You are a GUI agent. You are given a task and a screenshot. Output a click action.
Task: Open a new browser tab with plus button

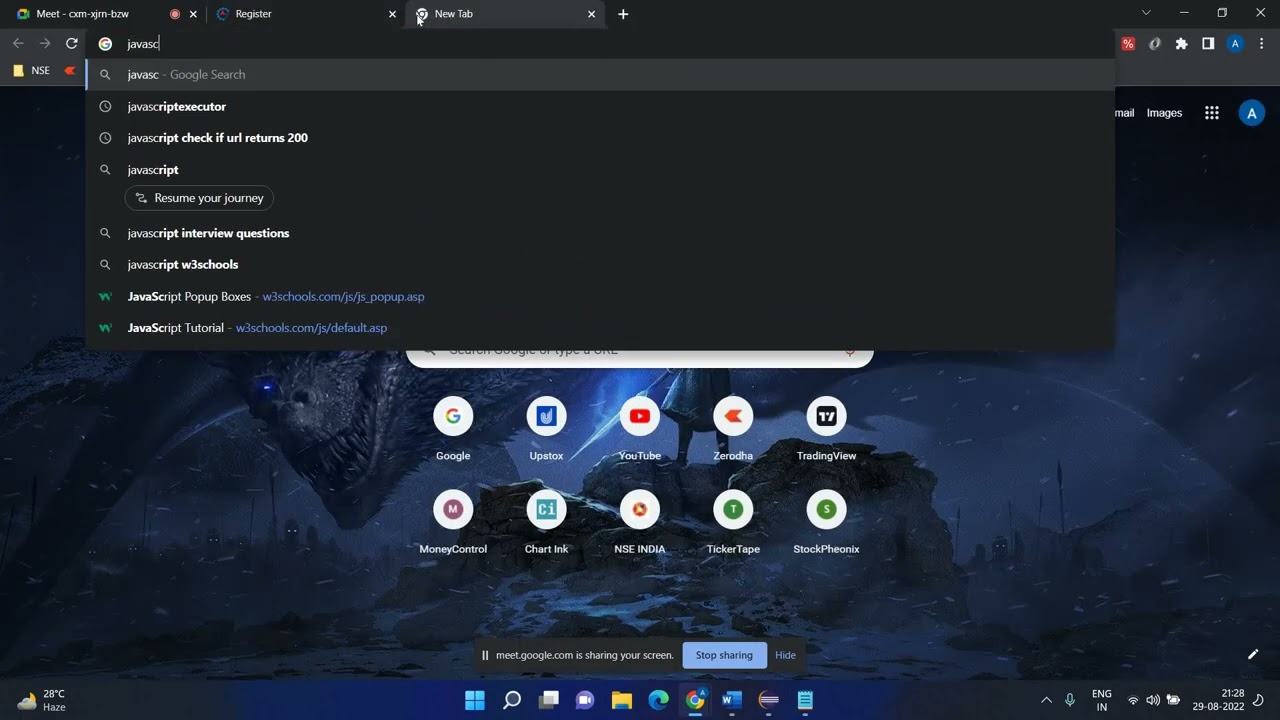pos(623,14)
